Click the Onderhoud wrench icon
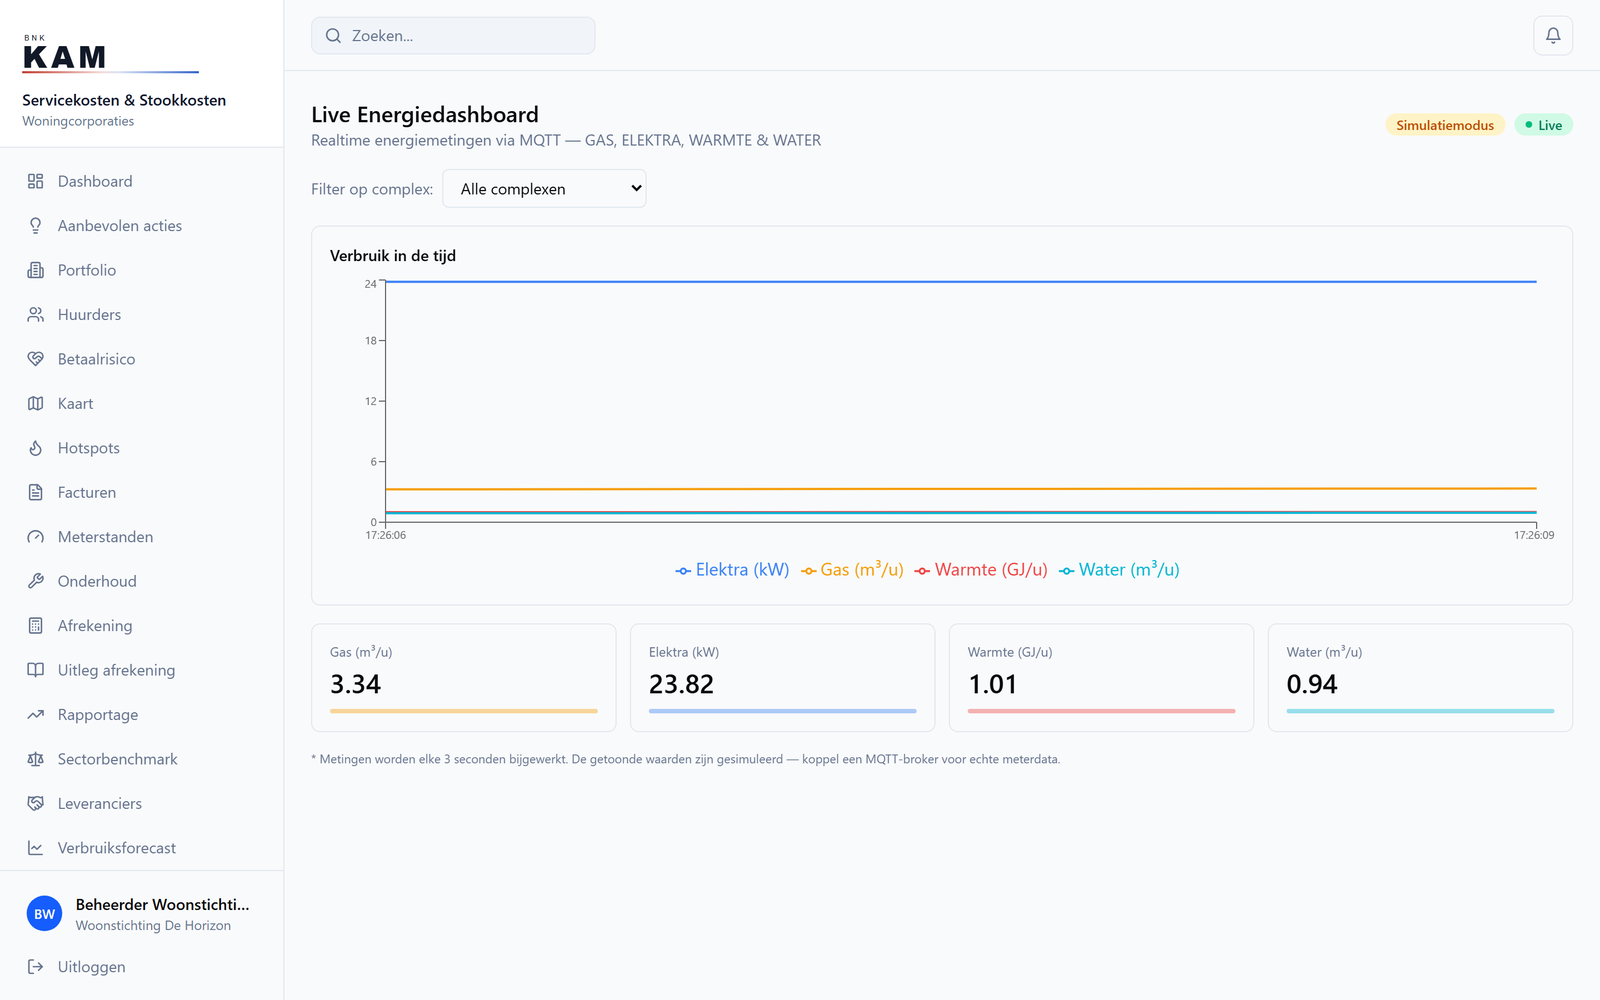The height and width of the screenshot is (1000, 1600). pos(36,581)
